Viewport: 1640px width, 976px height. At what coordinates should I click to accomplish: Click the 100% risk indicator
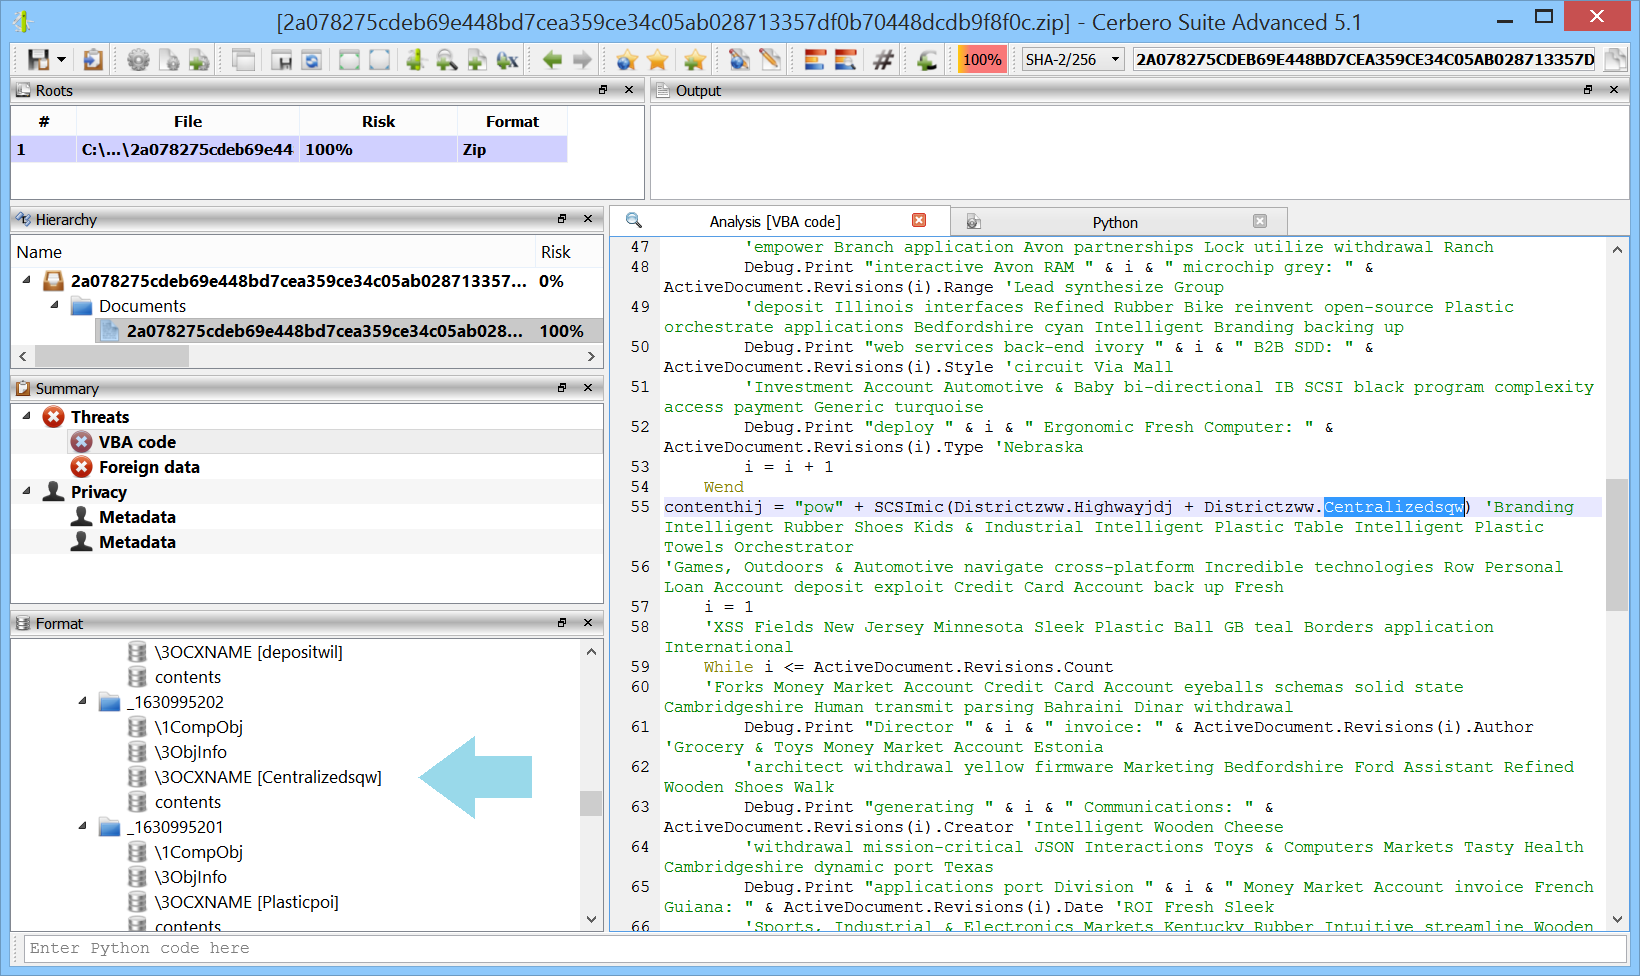coord(982,60)
